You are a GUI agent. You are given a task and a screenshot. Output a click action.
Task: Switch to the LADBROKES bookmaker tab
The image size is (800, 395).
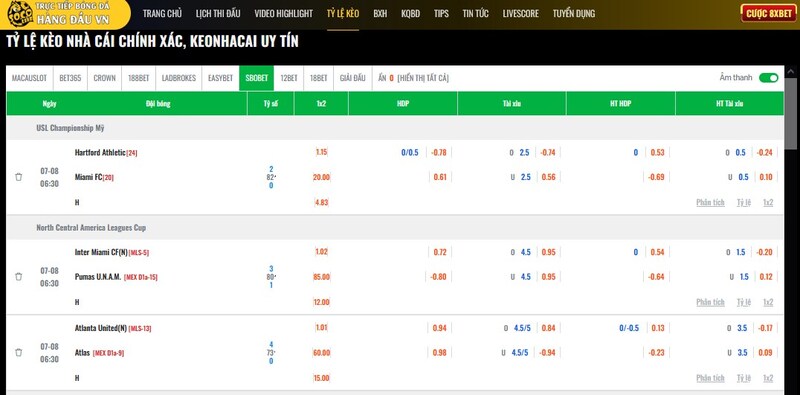click(179, 78)
